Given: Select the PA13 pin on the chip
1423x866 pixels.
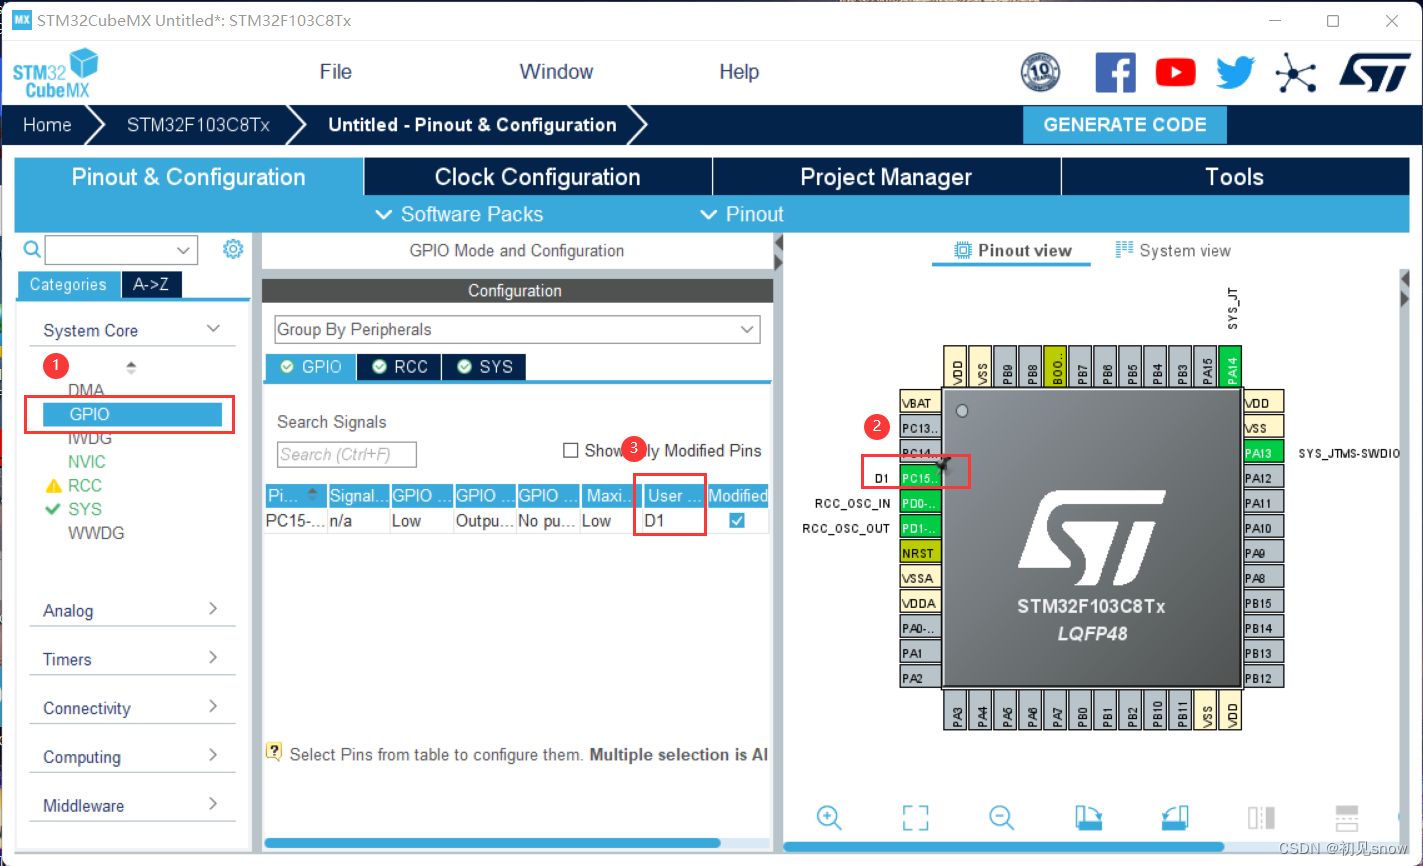Looking at the screenshot, I should tap(1263, 453).
